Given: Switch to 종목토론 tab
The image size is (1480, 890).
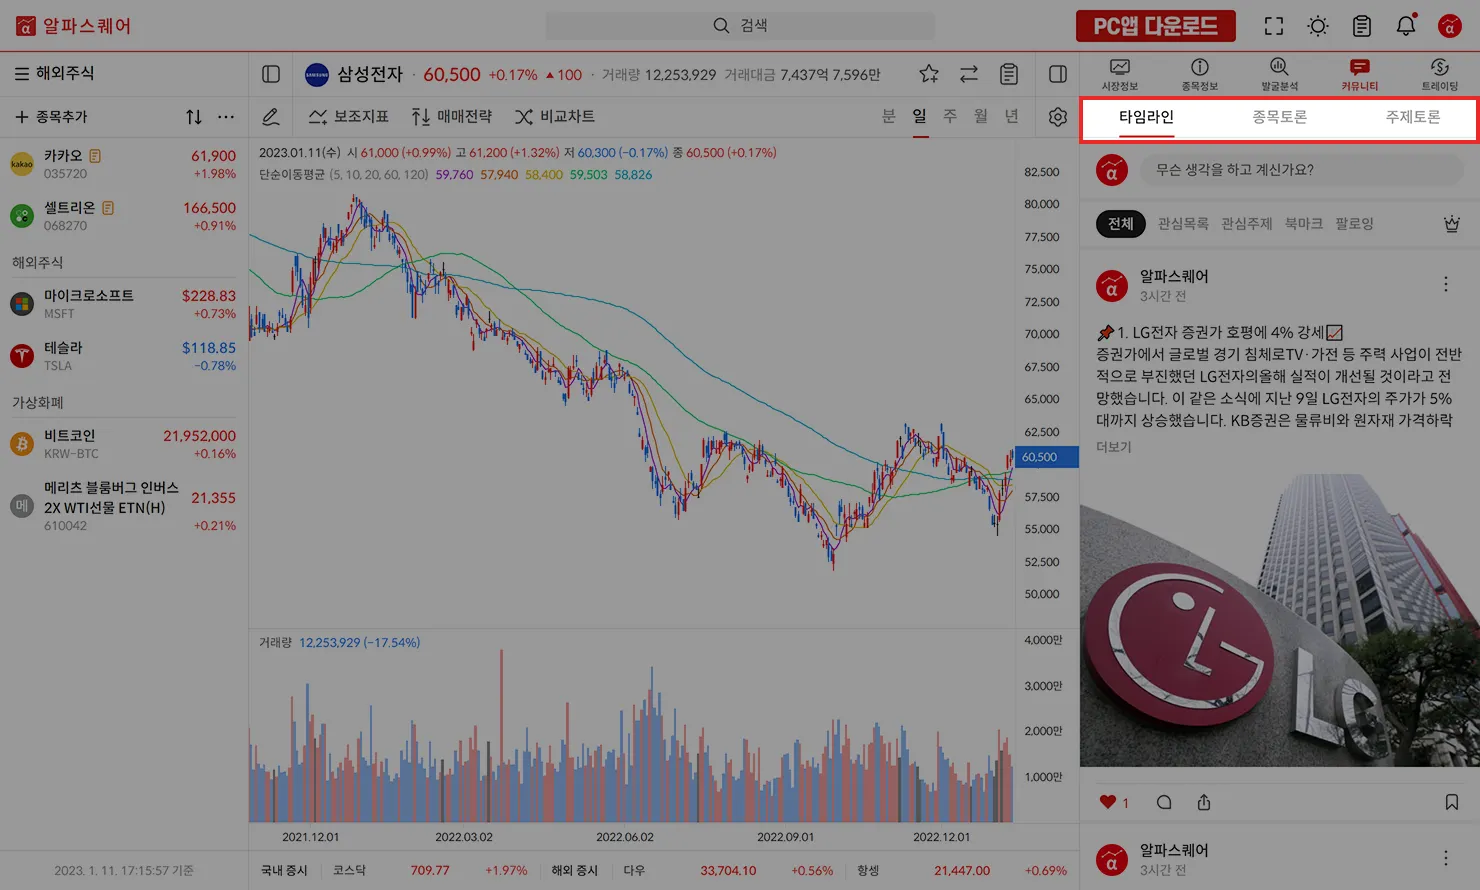Looking at the screenshot, I should [x=1279, y=117].
